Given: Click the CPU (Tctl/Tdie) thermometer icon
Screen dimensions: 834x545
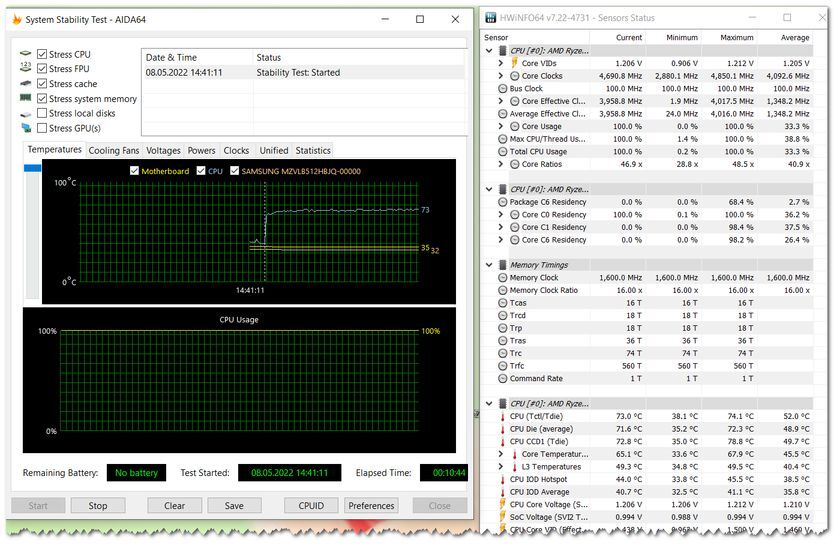Looking at the screenshot, I should (x=501, y=416).
